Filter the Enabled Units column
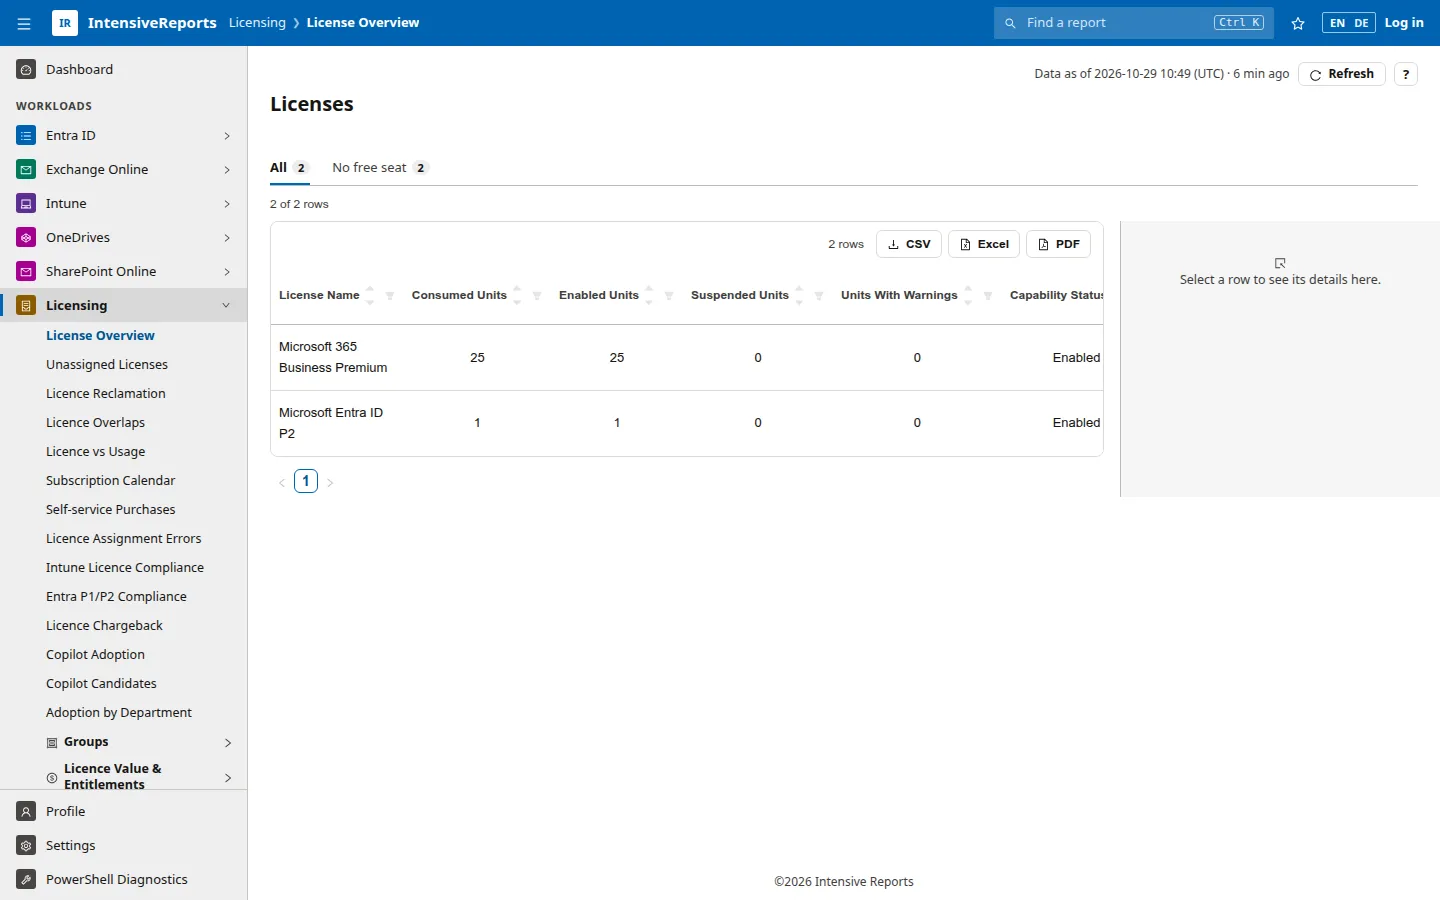Image resolution: width=1440 pixels, height=900 pixels. point(669,296)
